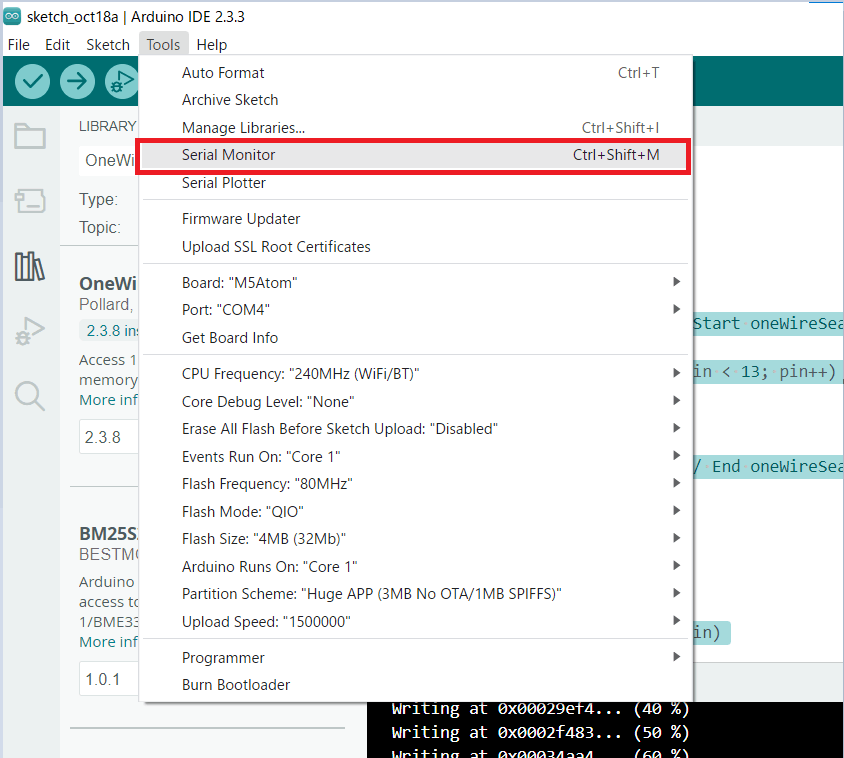Expand the Port: "COM4" submenu

[x=415, y=310]
